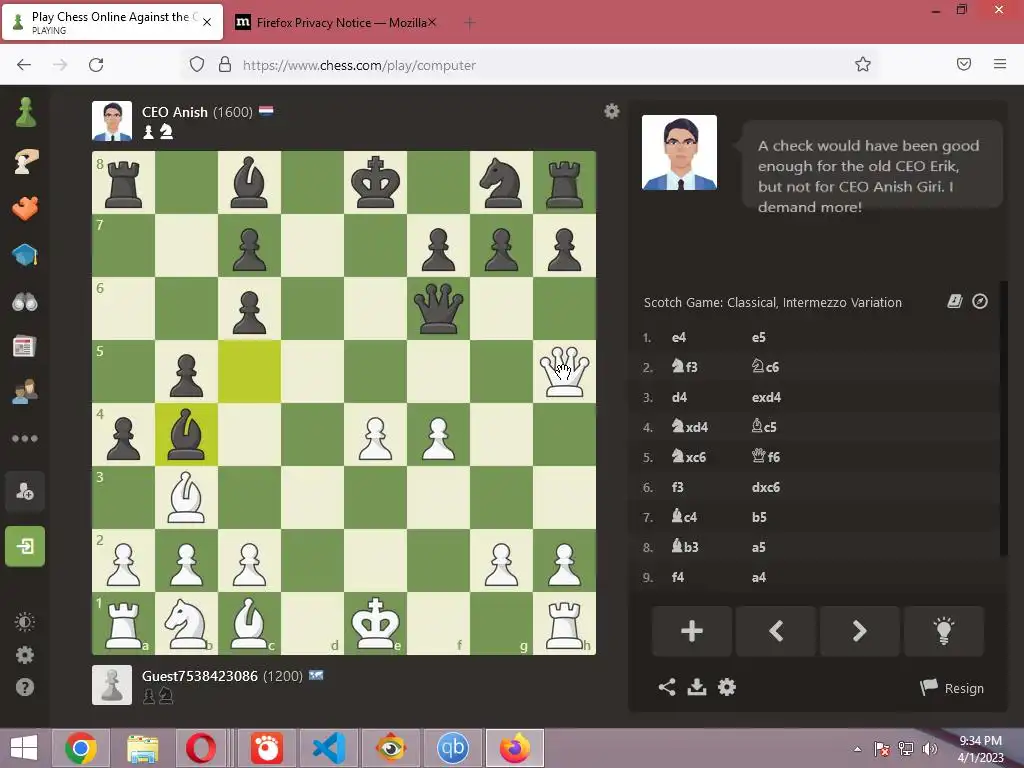Open the Play menu hand-with-pawn icon
The width and height of the screenshot is (1024, 768).
click(25, 161)
